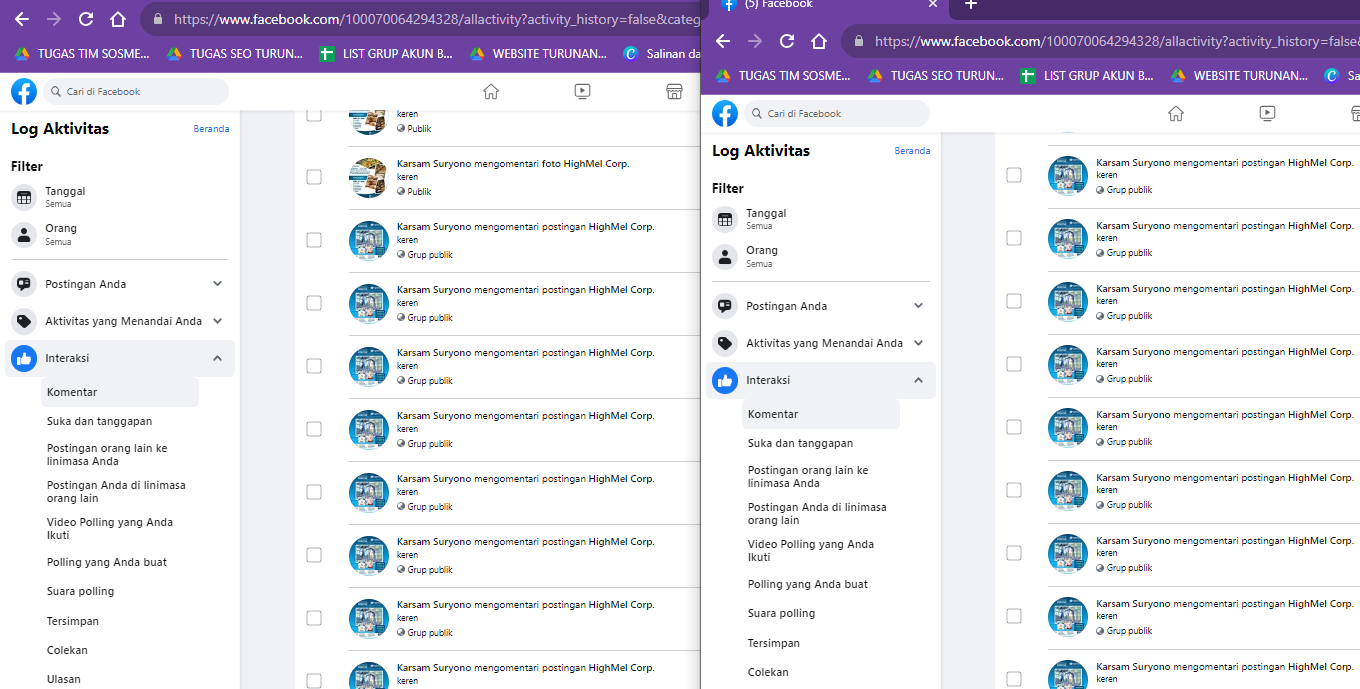Click Facebook logo in the left window

tap(24, 92)
